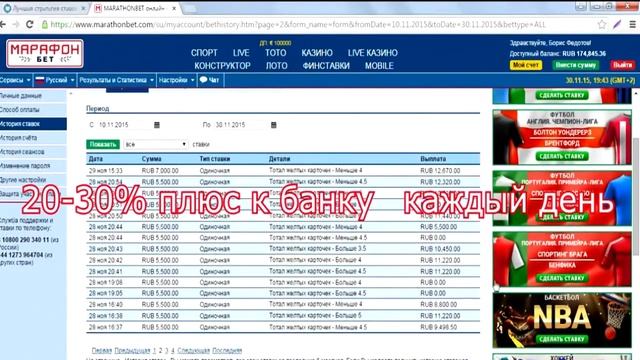This screenshot has width=640, height=360.
Task: Select История ставок in the sidebar
Action: point(33,124)
